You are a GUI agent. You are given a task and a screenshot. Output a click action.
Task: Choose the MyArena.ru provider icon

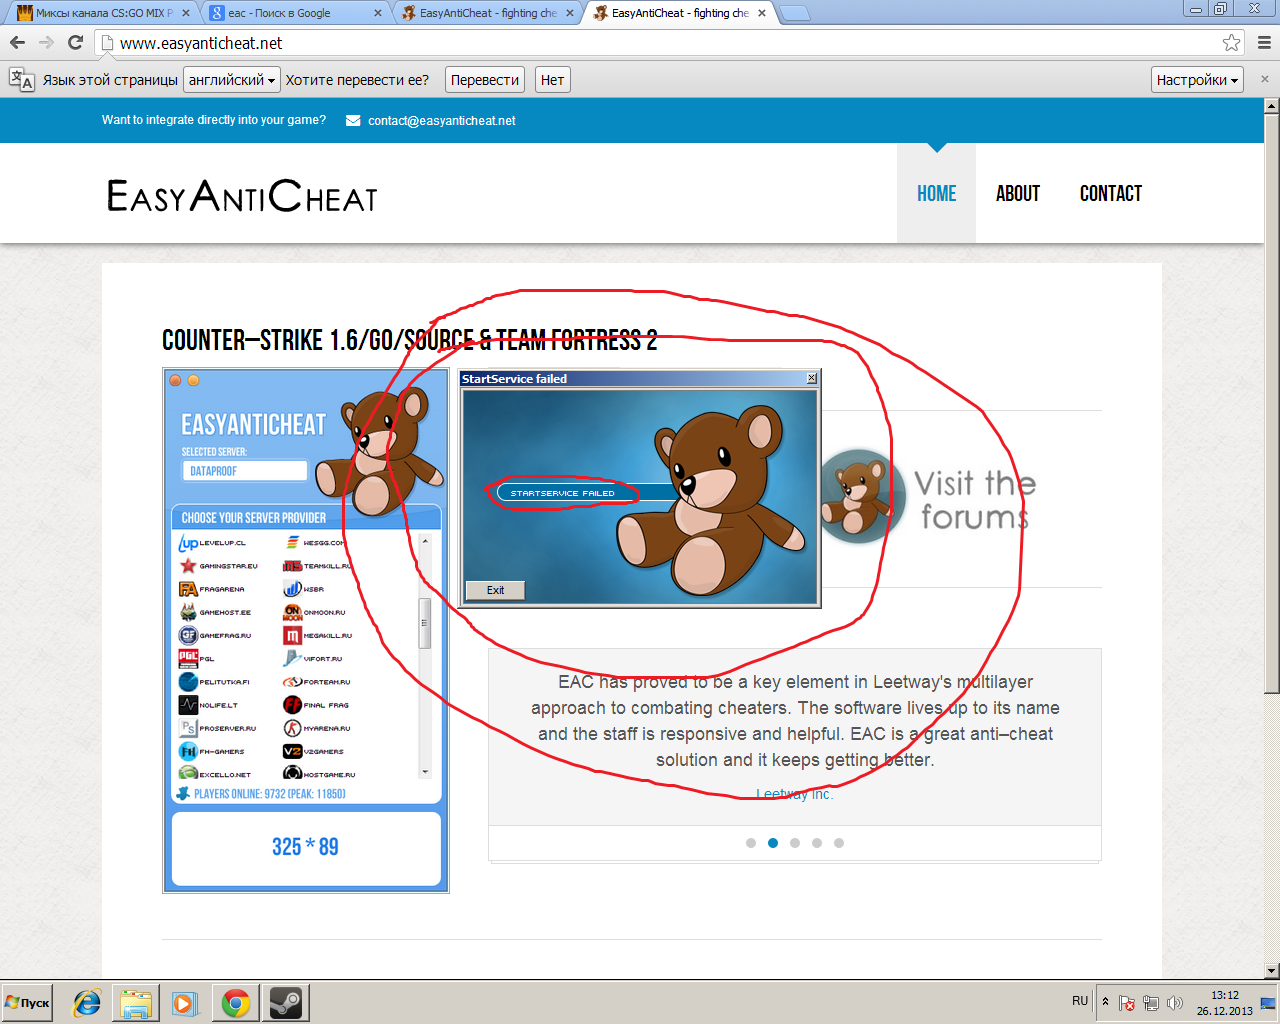(292, 728)
